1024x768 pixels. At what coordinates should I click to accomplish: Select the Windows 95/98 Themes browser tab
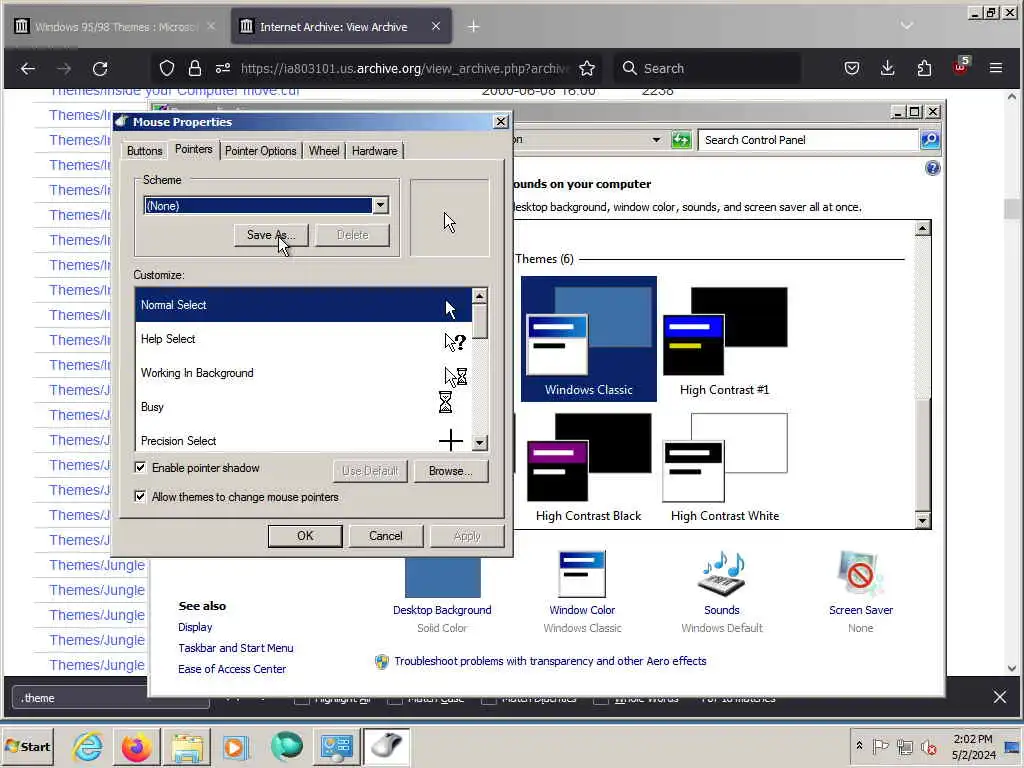(x=115, y=27)
